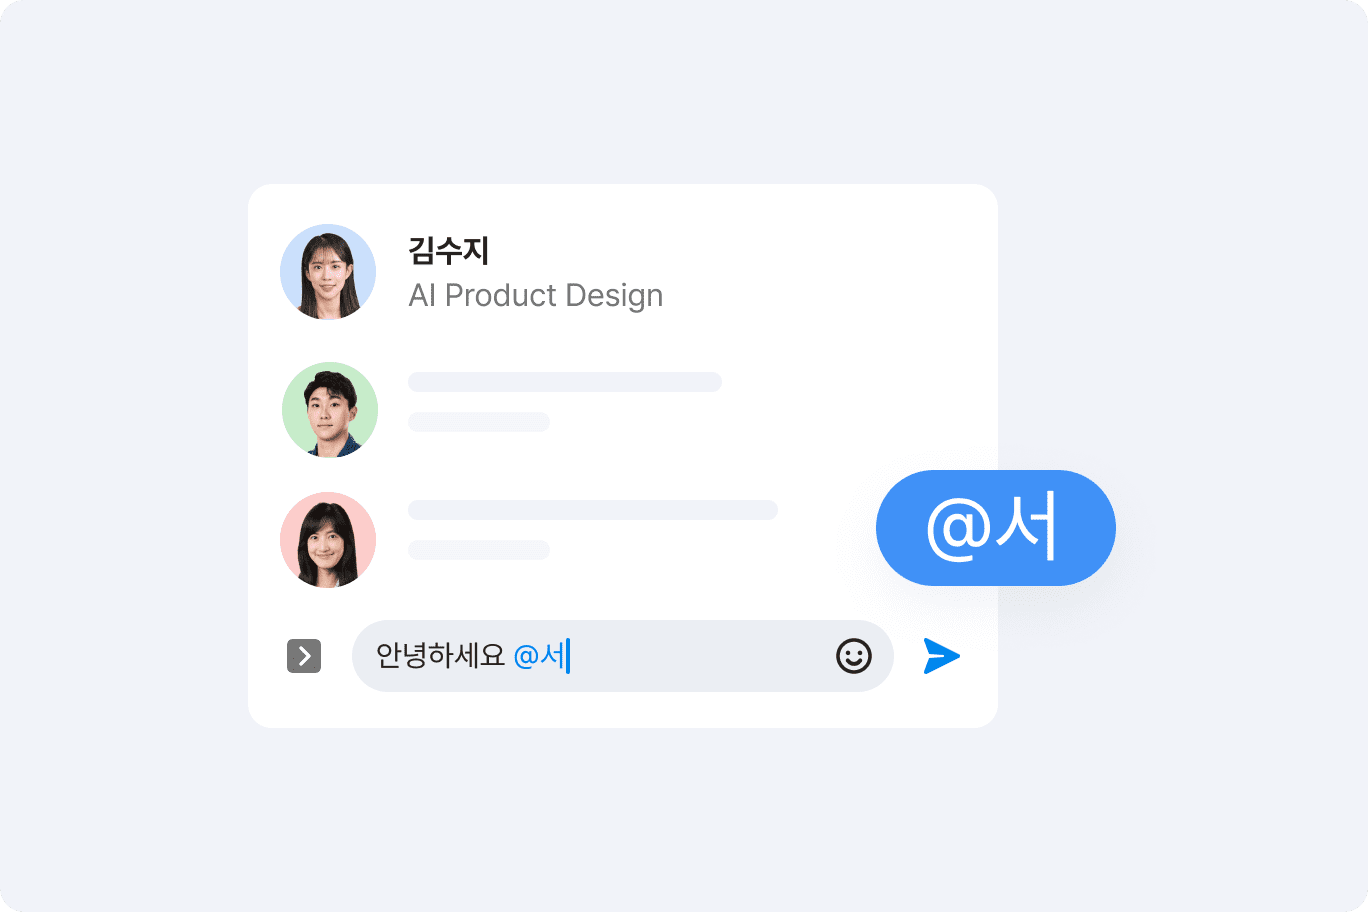Focus the message input field
1368x912 pixels.
point(623,656)
